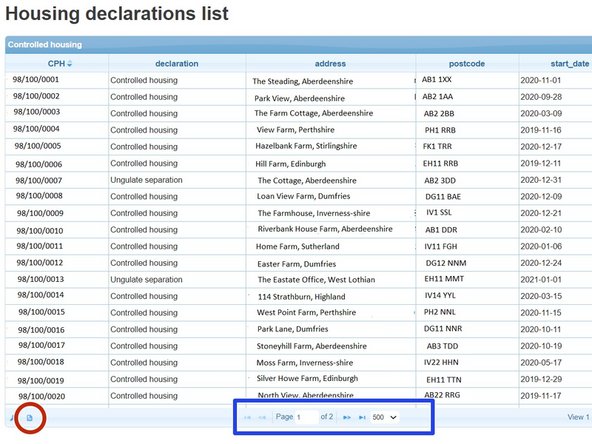
Task: Select CPH cell 98/100/0005
Action: click(x=38, y=146)
